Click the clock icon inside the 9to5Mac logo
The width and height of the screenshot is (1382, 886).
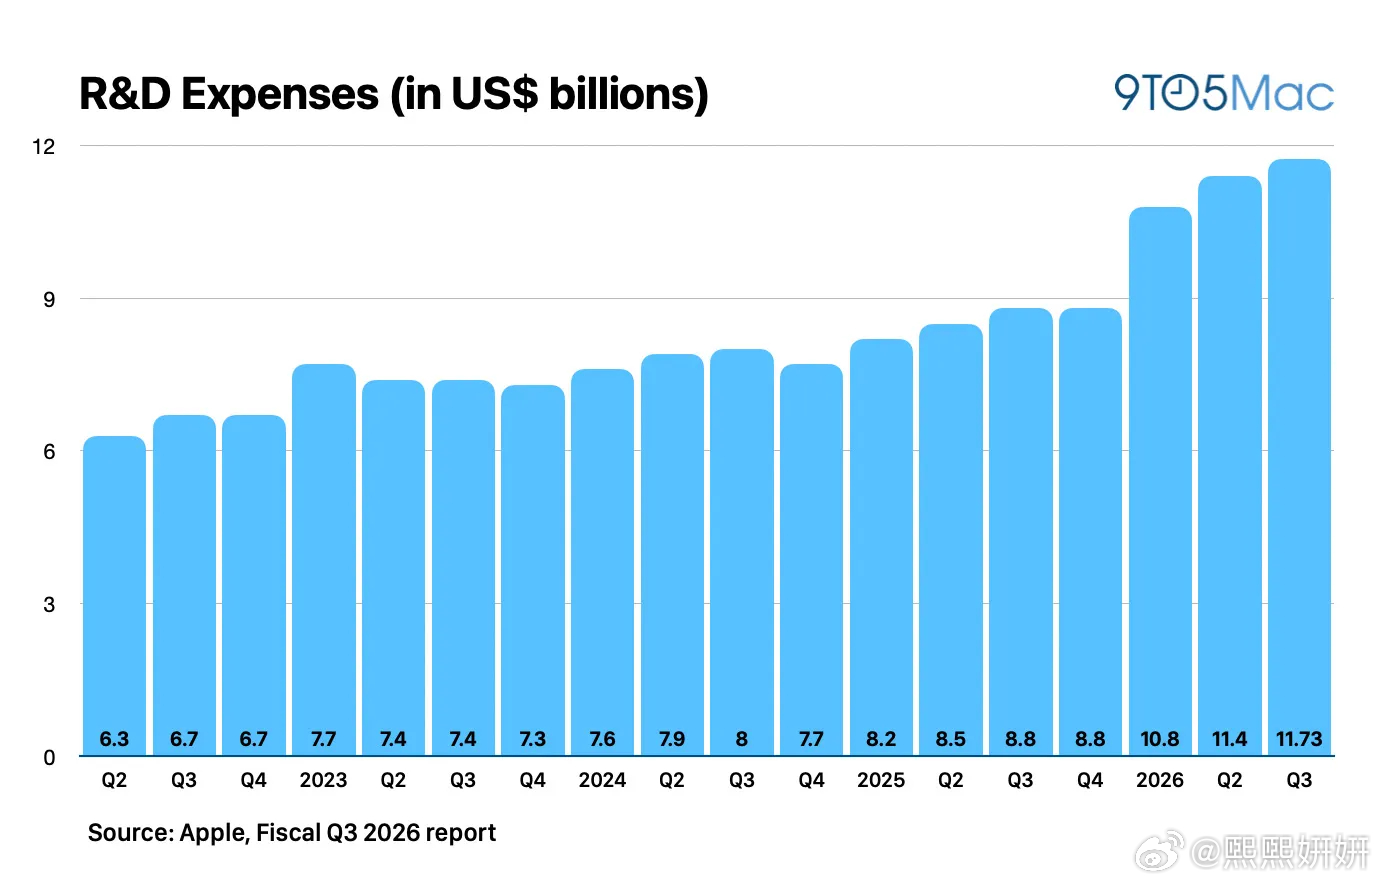click(x=1180, y=93)
